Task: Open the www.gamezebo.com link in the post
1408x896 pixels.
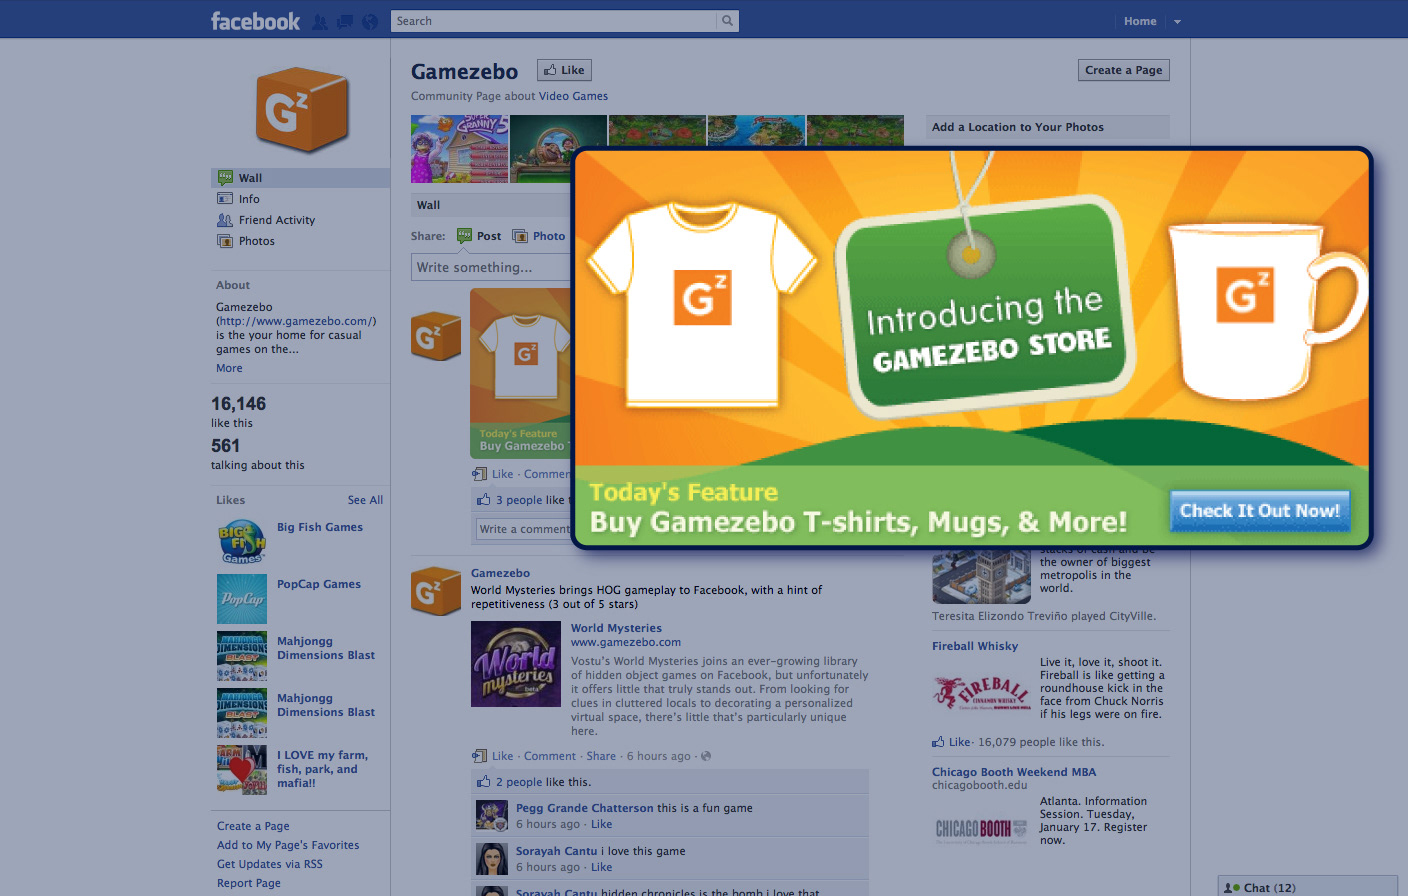Action: pos(626,642)
